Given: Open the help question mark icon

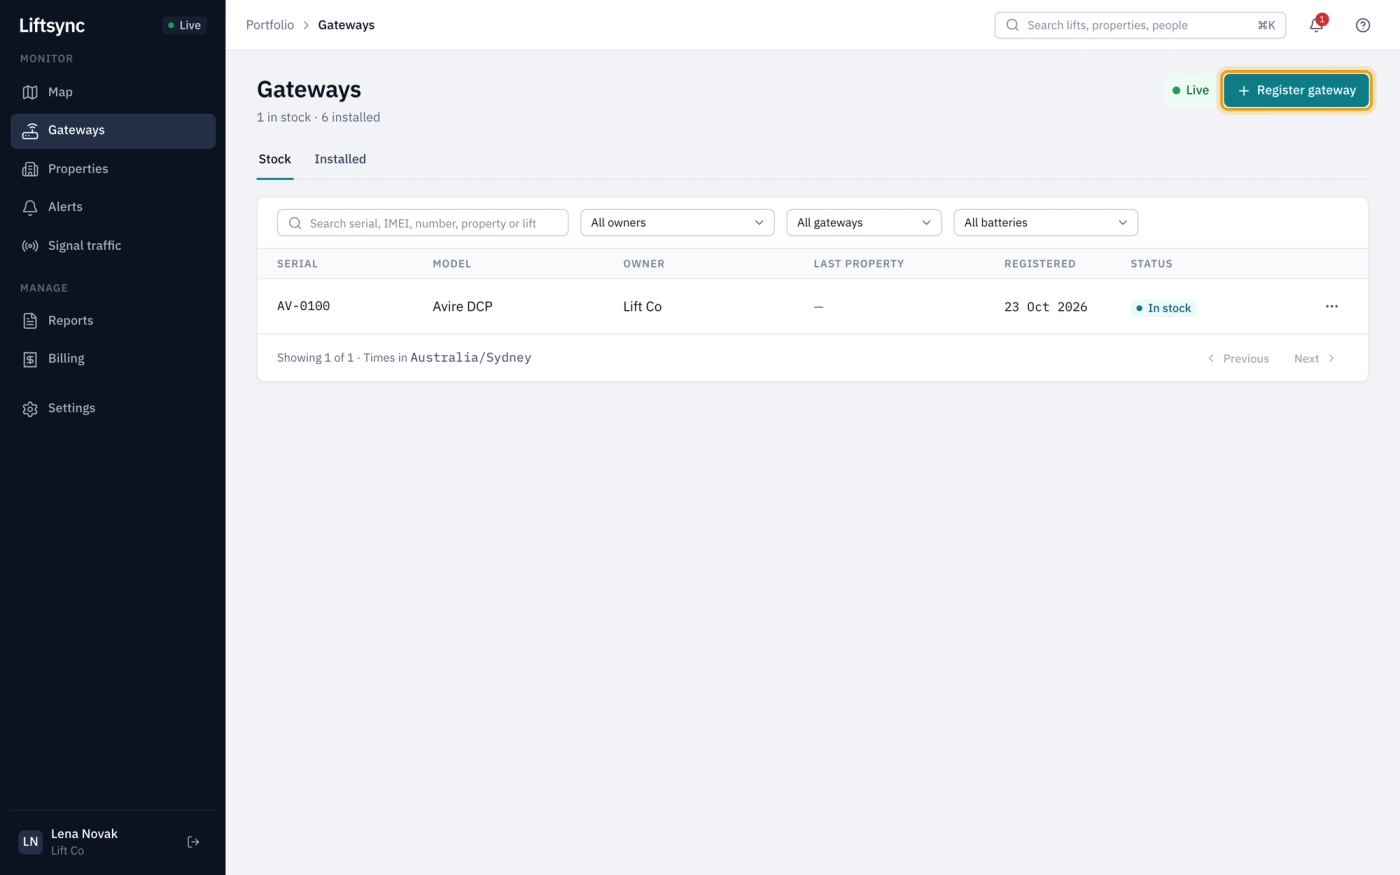Looking at the screenshot, I should [1363, 25].
